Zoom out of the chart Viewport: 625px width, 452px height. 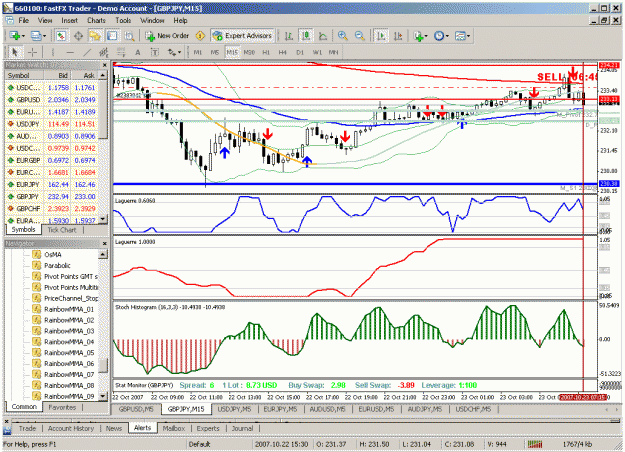click(x=360, y=36)
